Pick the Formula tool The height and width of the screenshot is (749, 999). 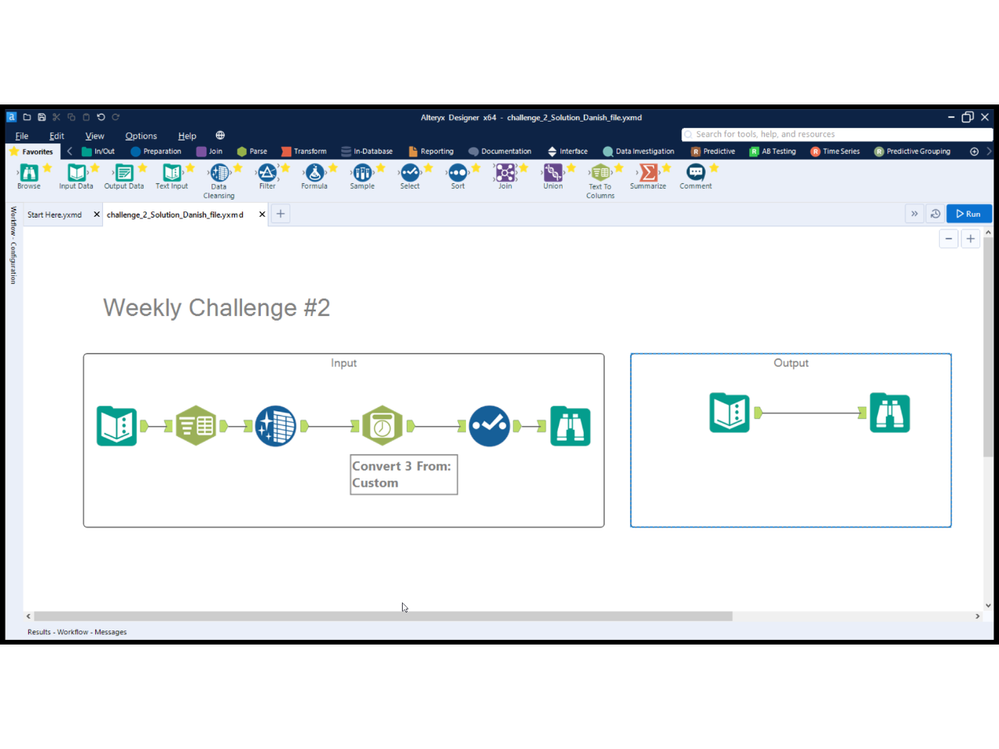pyautogui.click(x=314, y=176)
